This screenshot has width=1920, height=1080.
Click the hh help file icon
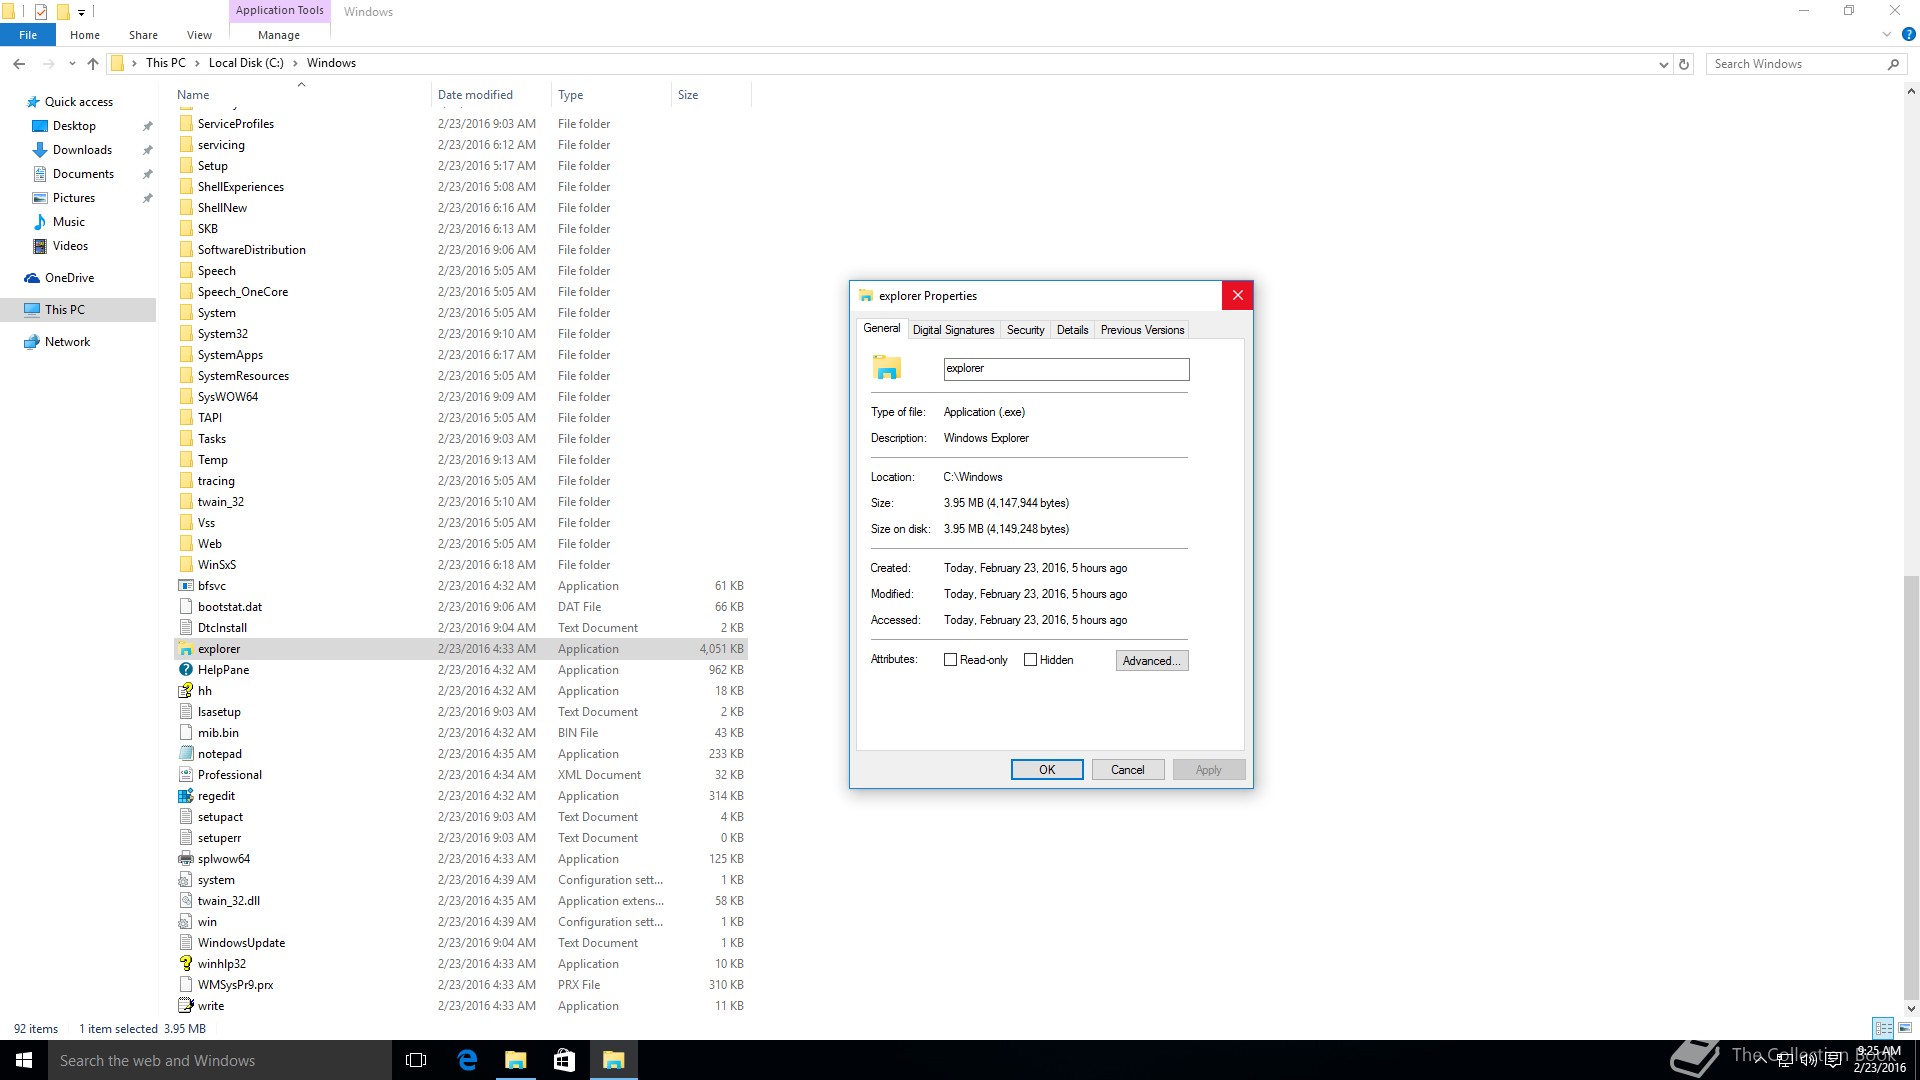186,691
